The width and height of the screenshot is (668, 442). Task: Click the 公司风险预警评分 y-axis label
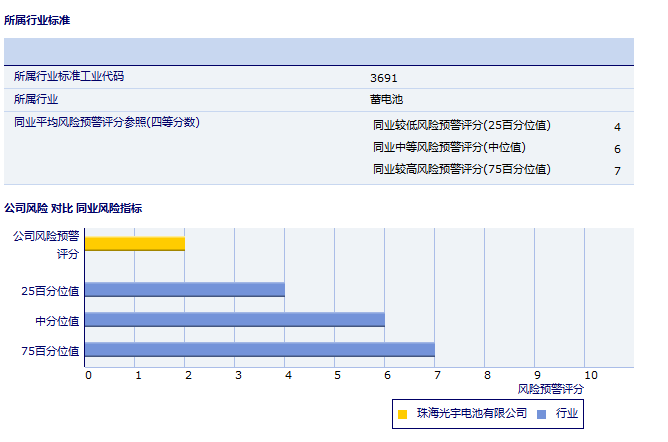(x=45, y=245)
